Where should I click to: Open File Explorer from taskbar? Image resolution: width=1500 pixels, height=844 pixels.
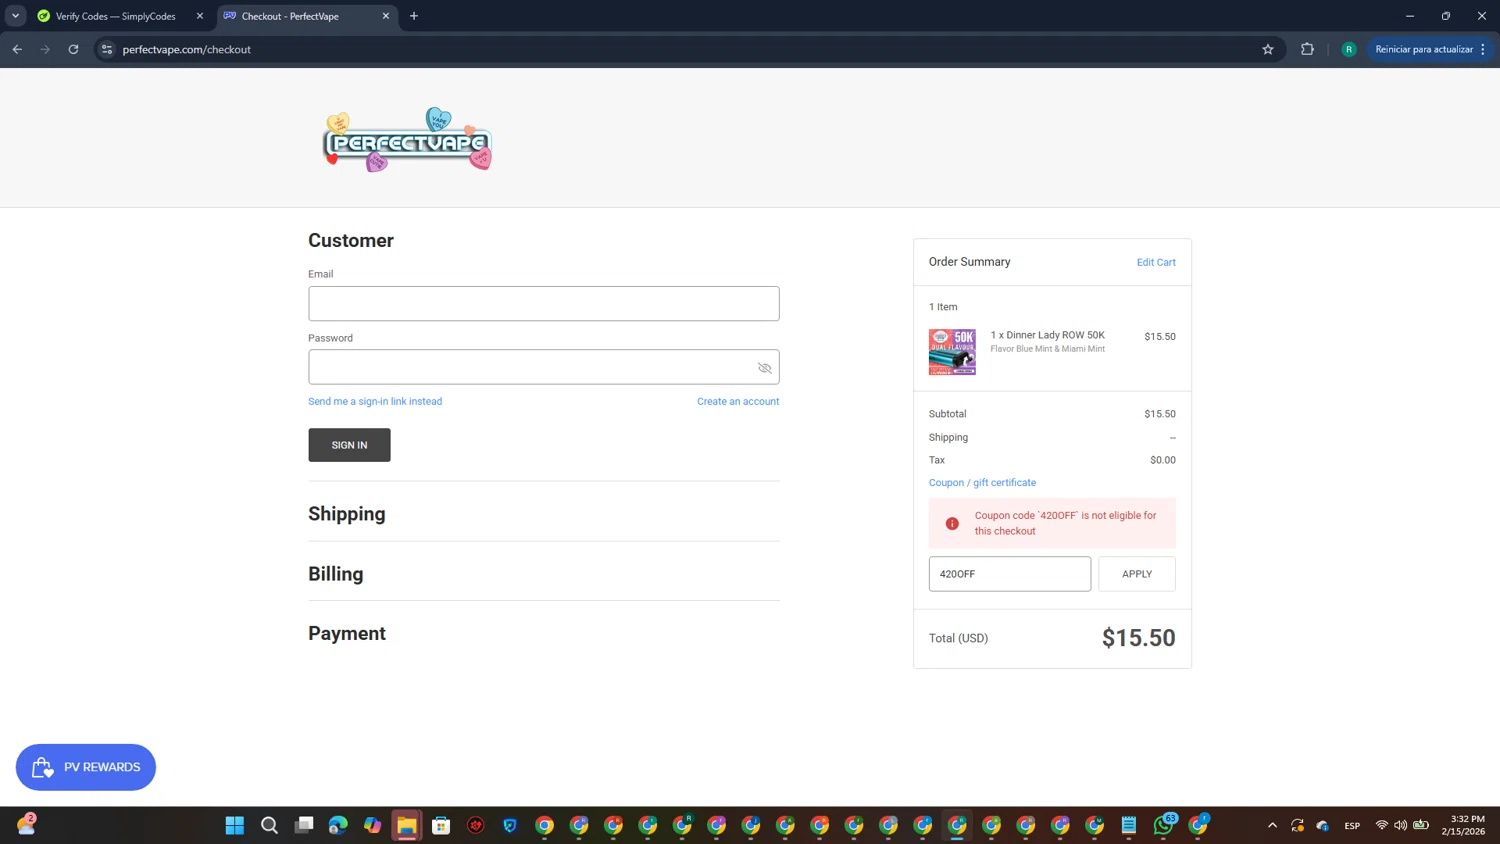click(x=407, y=825)
